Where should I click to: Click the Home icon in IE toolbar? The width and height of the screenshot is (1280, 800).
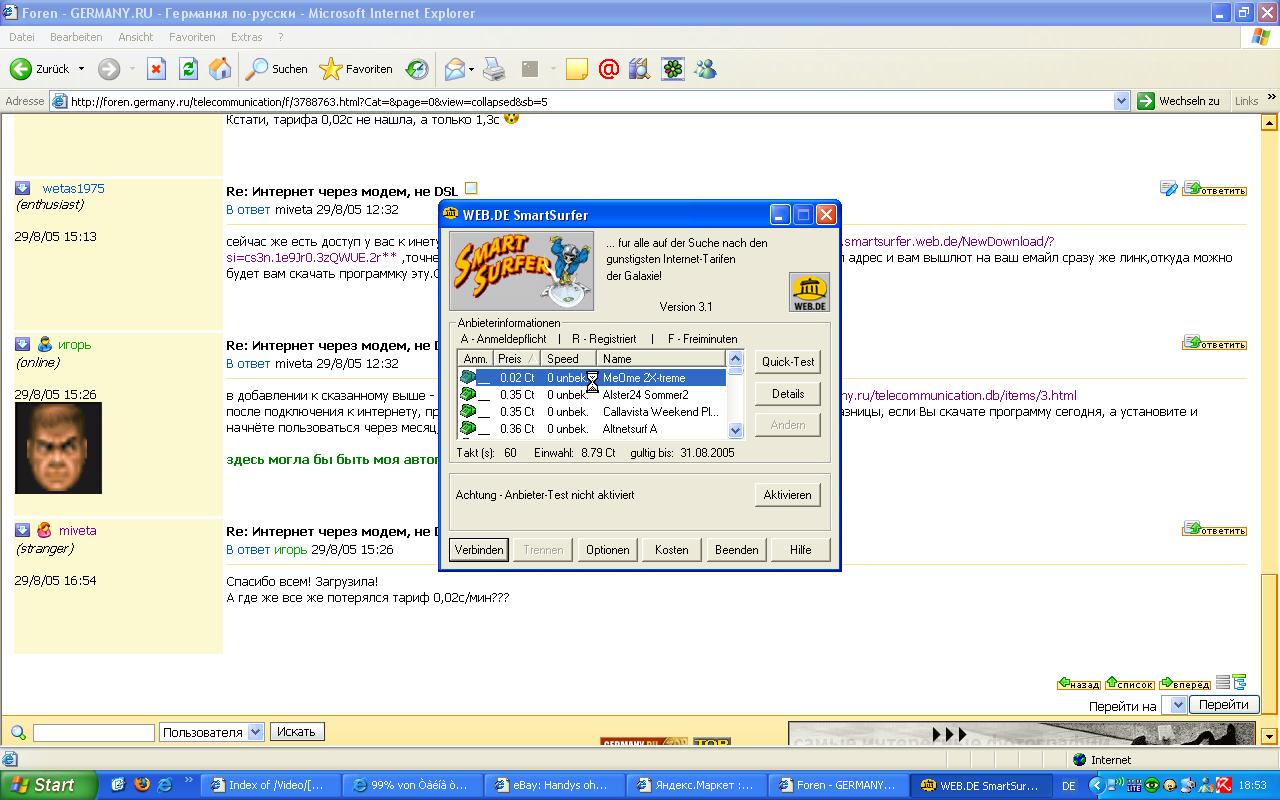coord(220,69)
